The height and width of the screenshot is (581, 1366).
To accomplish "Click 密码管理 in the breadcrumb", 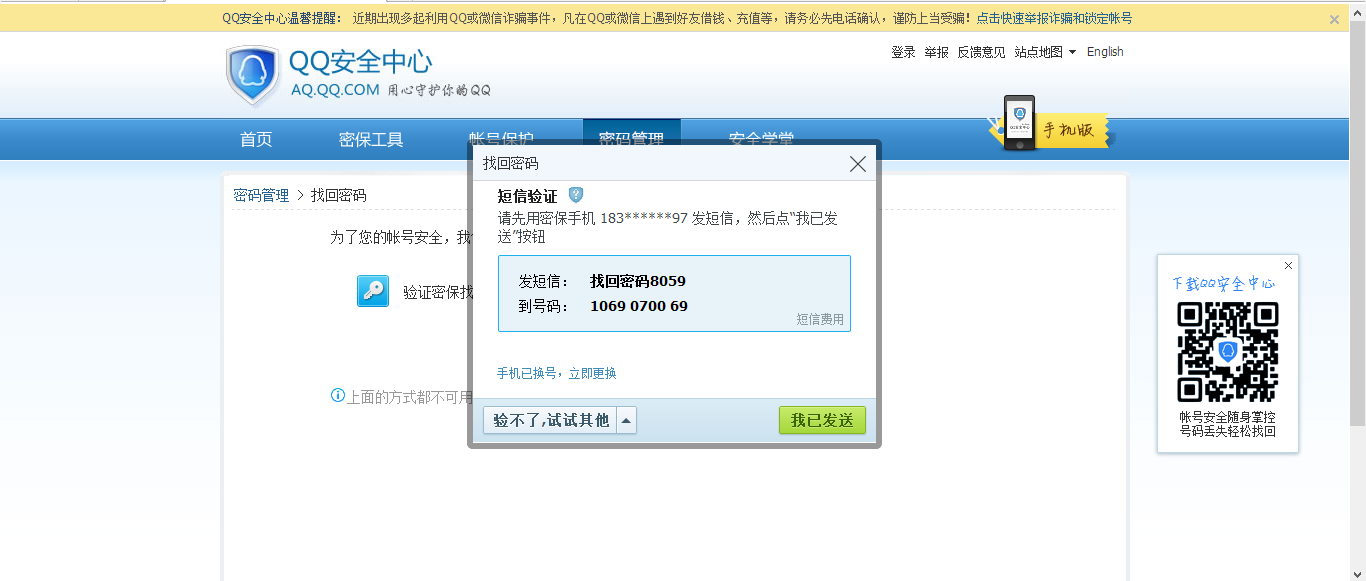I will point(261,195).
